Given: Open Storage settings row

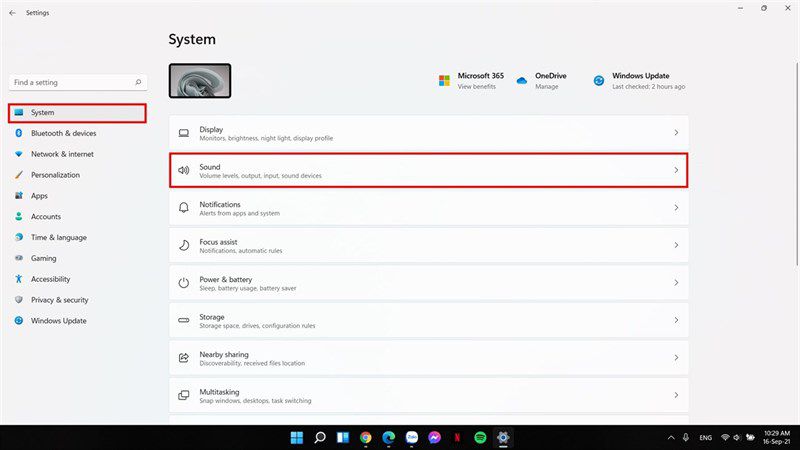Looking at the screenshot, I should click(429, 320).
